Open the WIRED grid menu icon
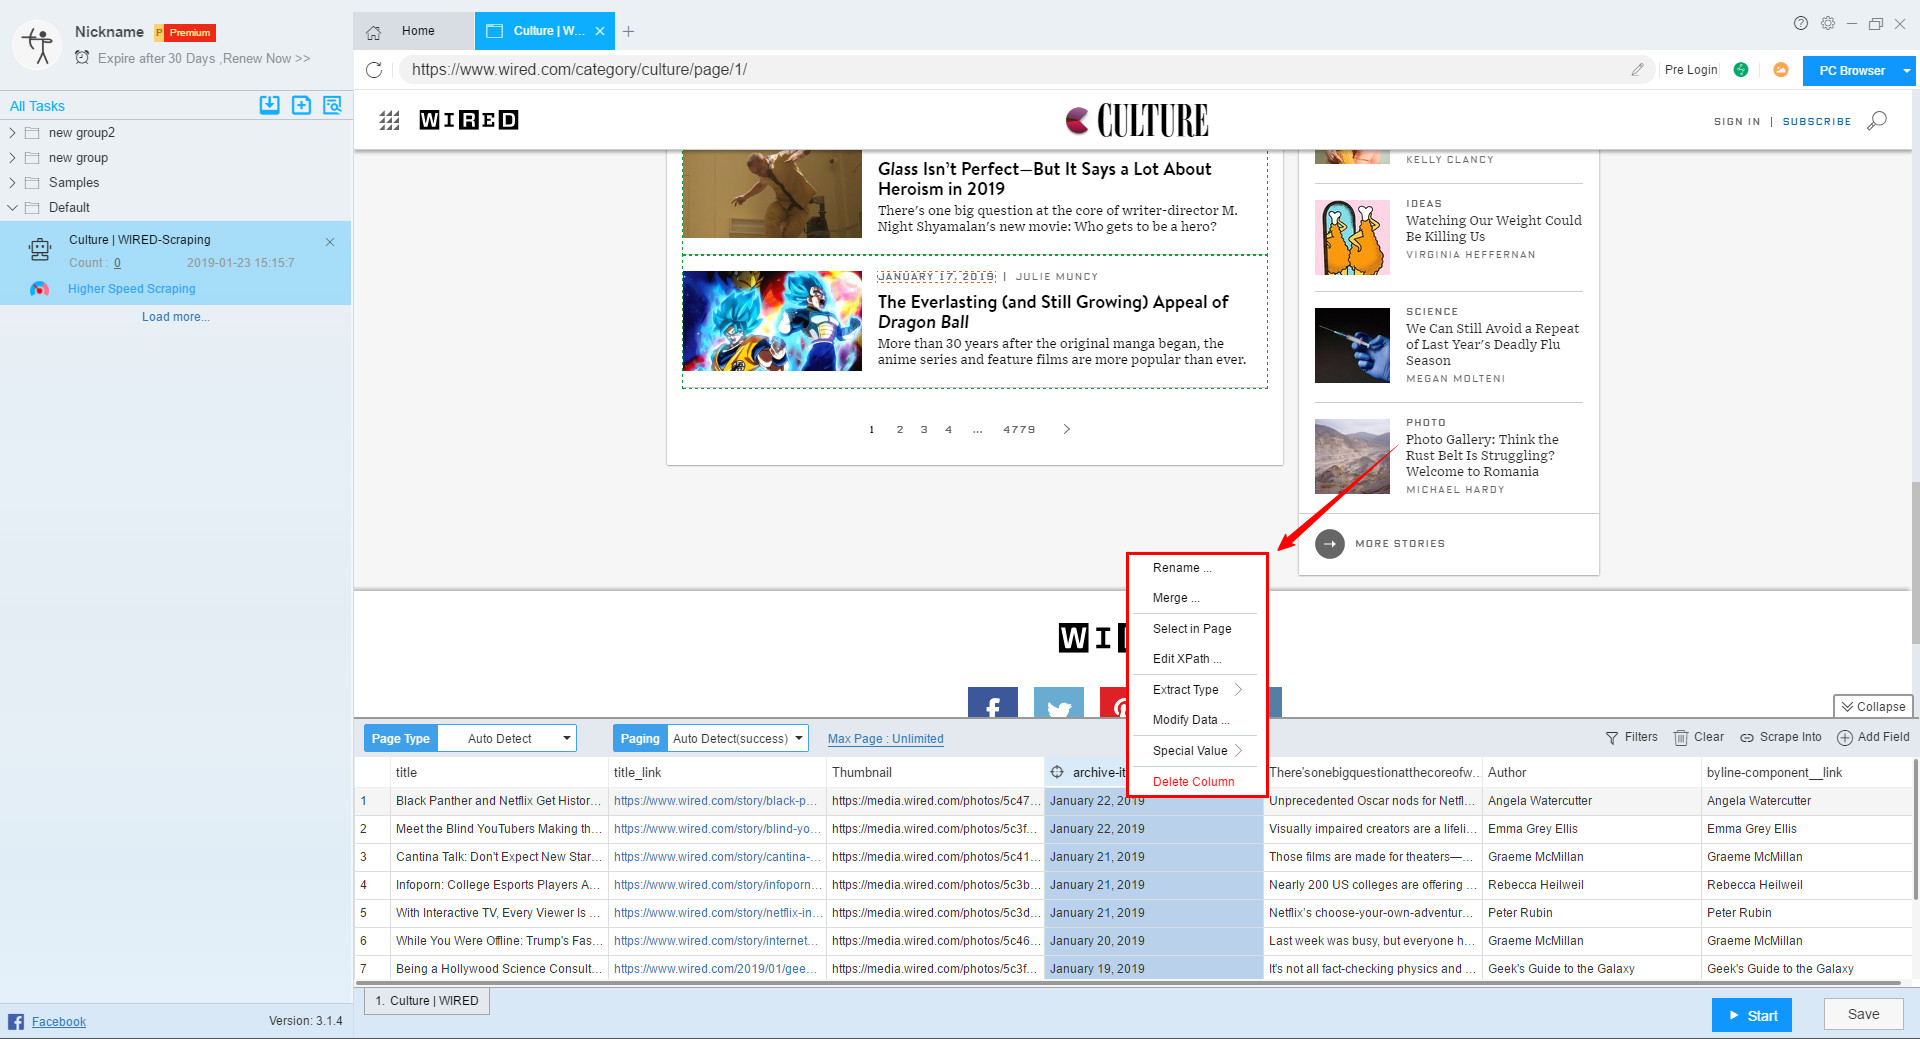 [x=390, y=121]
